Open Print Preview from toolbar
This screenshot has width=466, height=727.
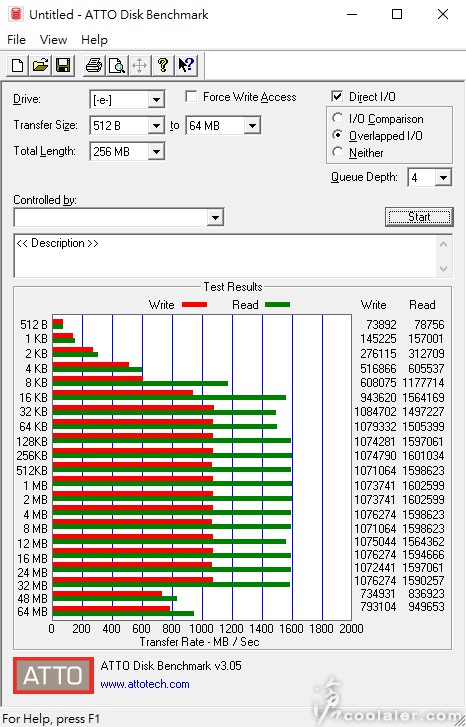coord(117,65)
